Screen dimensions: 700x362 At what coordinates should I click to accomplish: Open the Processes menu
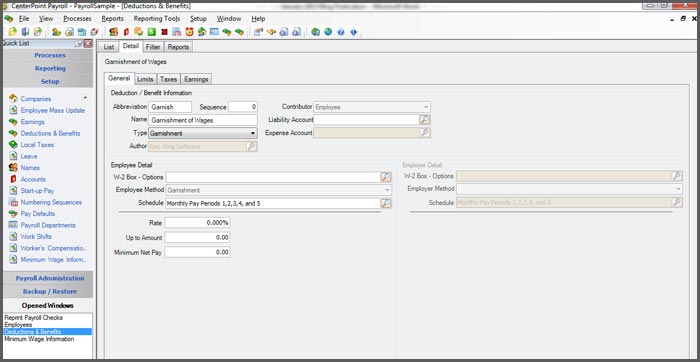pyautogui.click(x=77, y=19)
